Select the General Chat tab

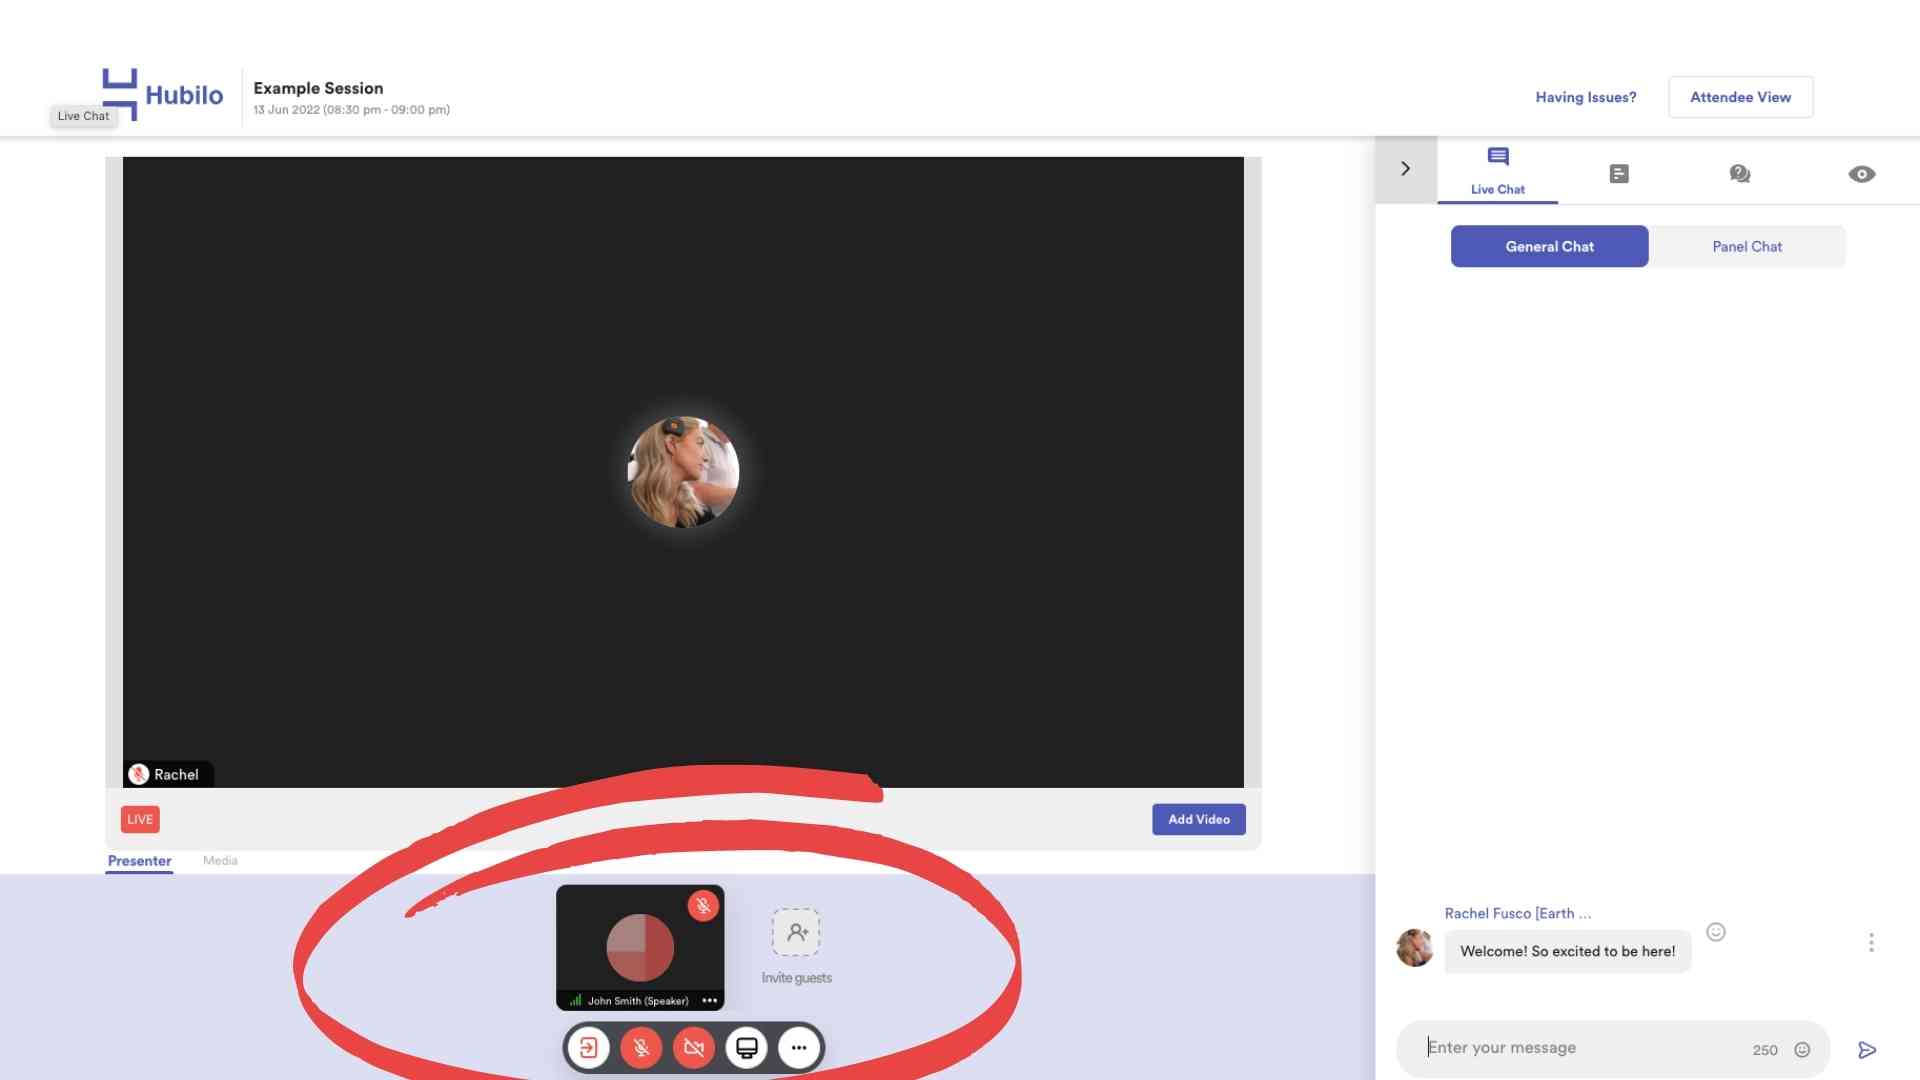coord(1549,247)
